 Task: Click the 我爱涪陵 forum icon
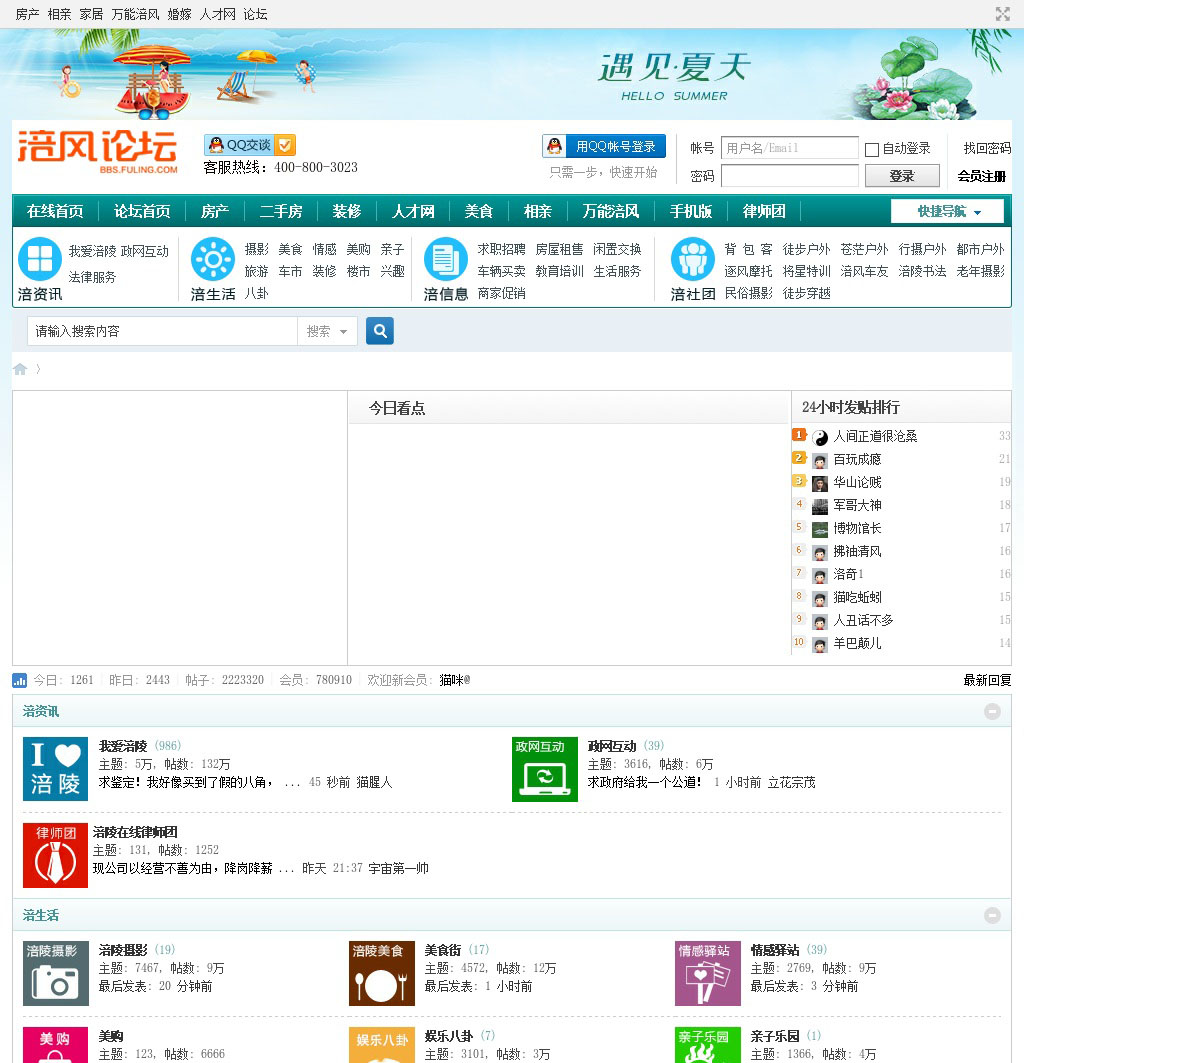tap(55, 769)
